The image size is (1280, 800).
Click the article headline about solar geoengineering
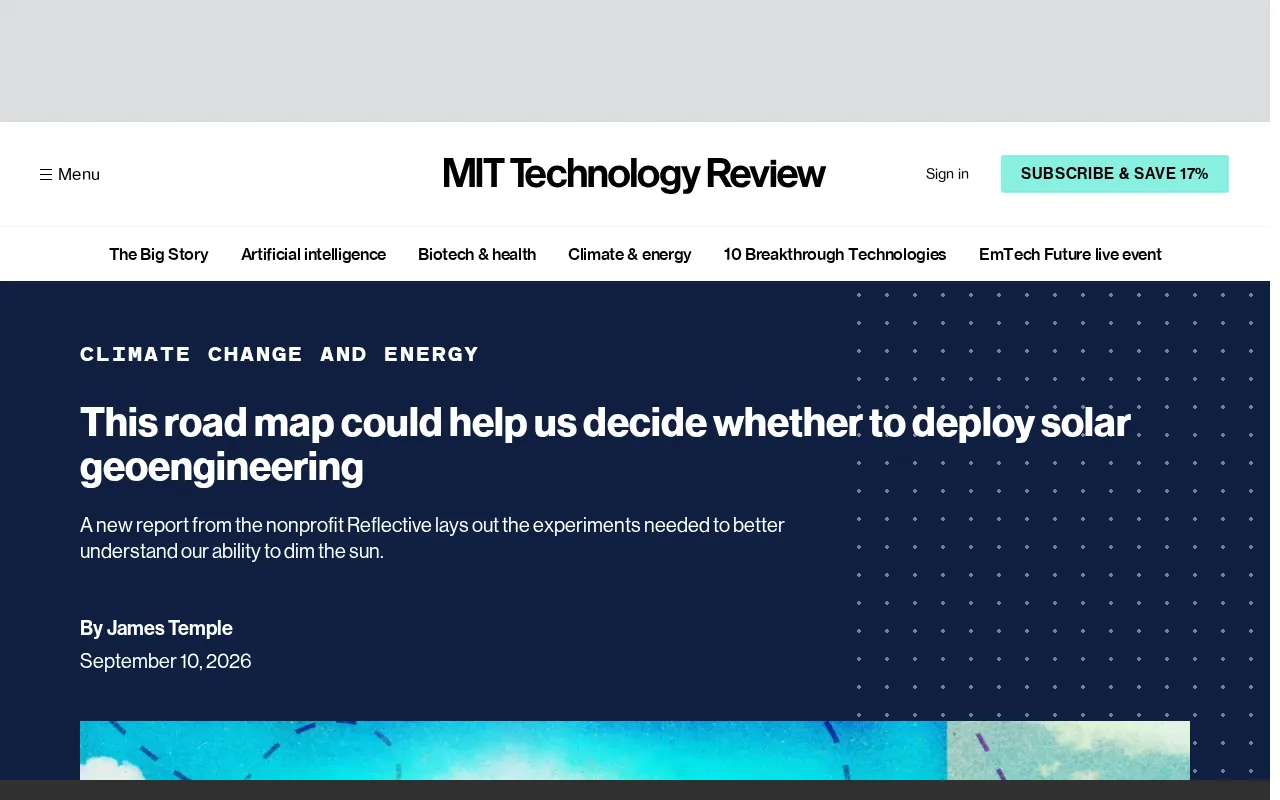coord(605,444)
